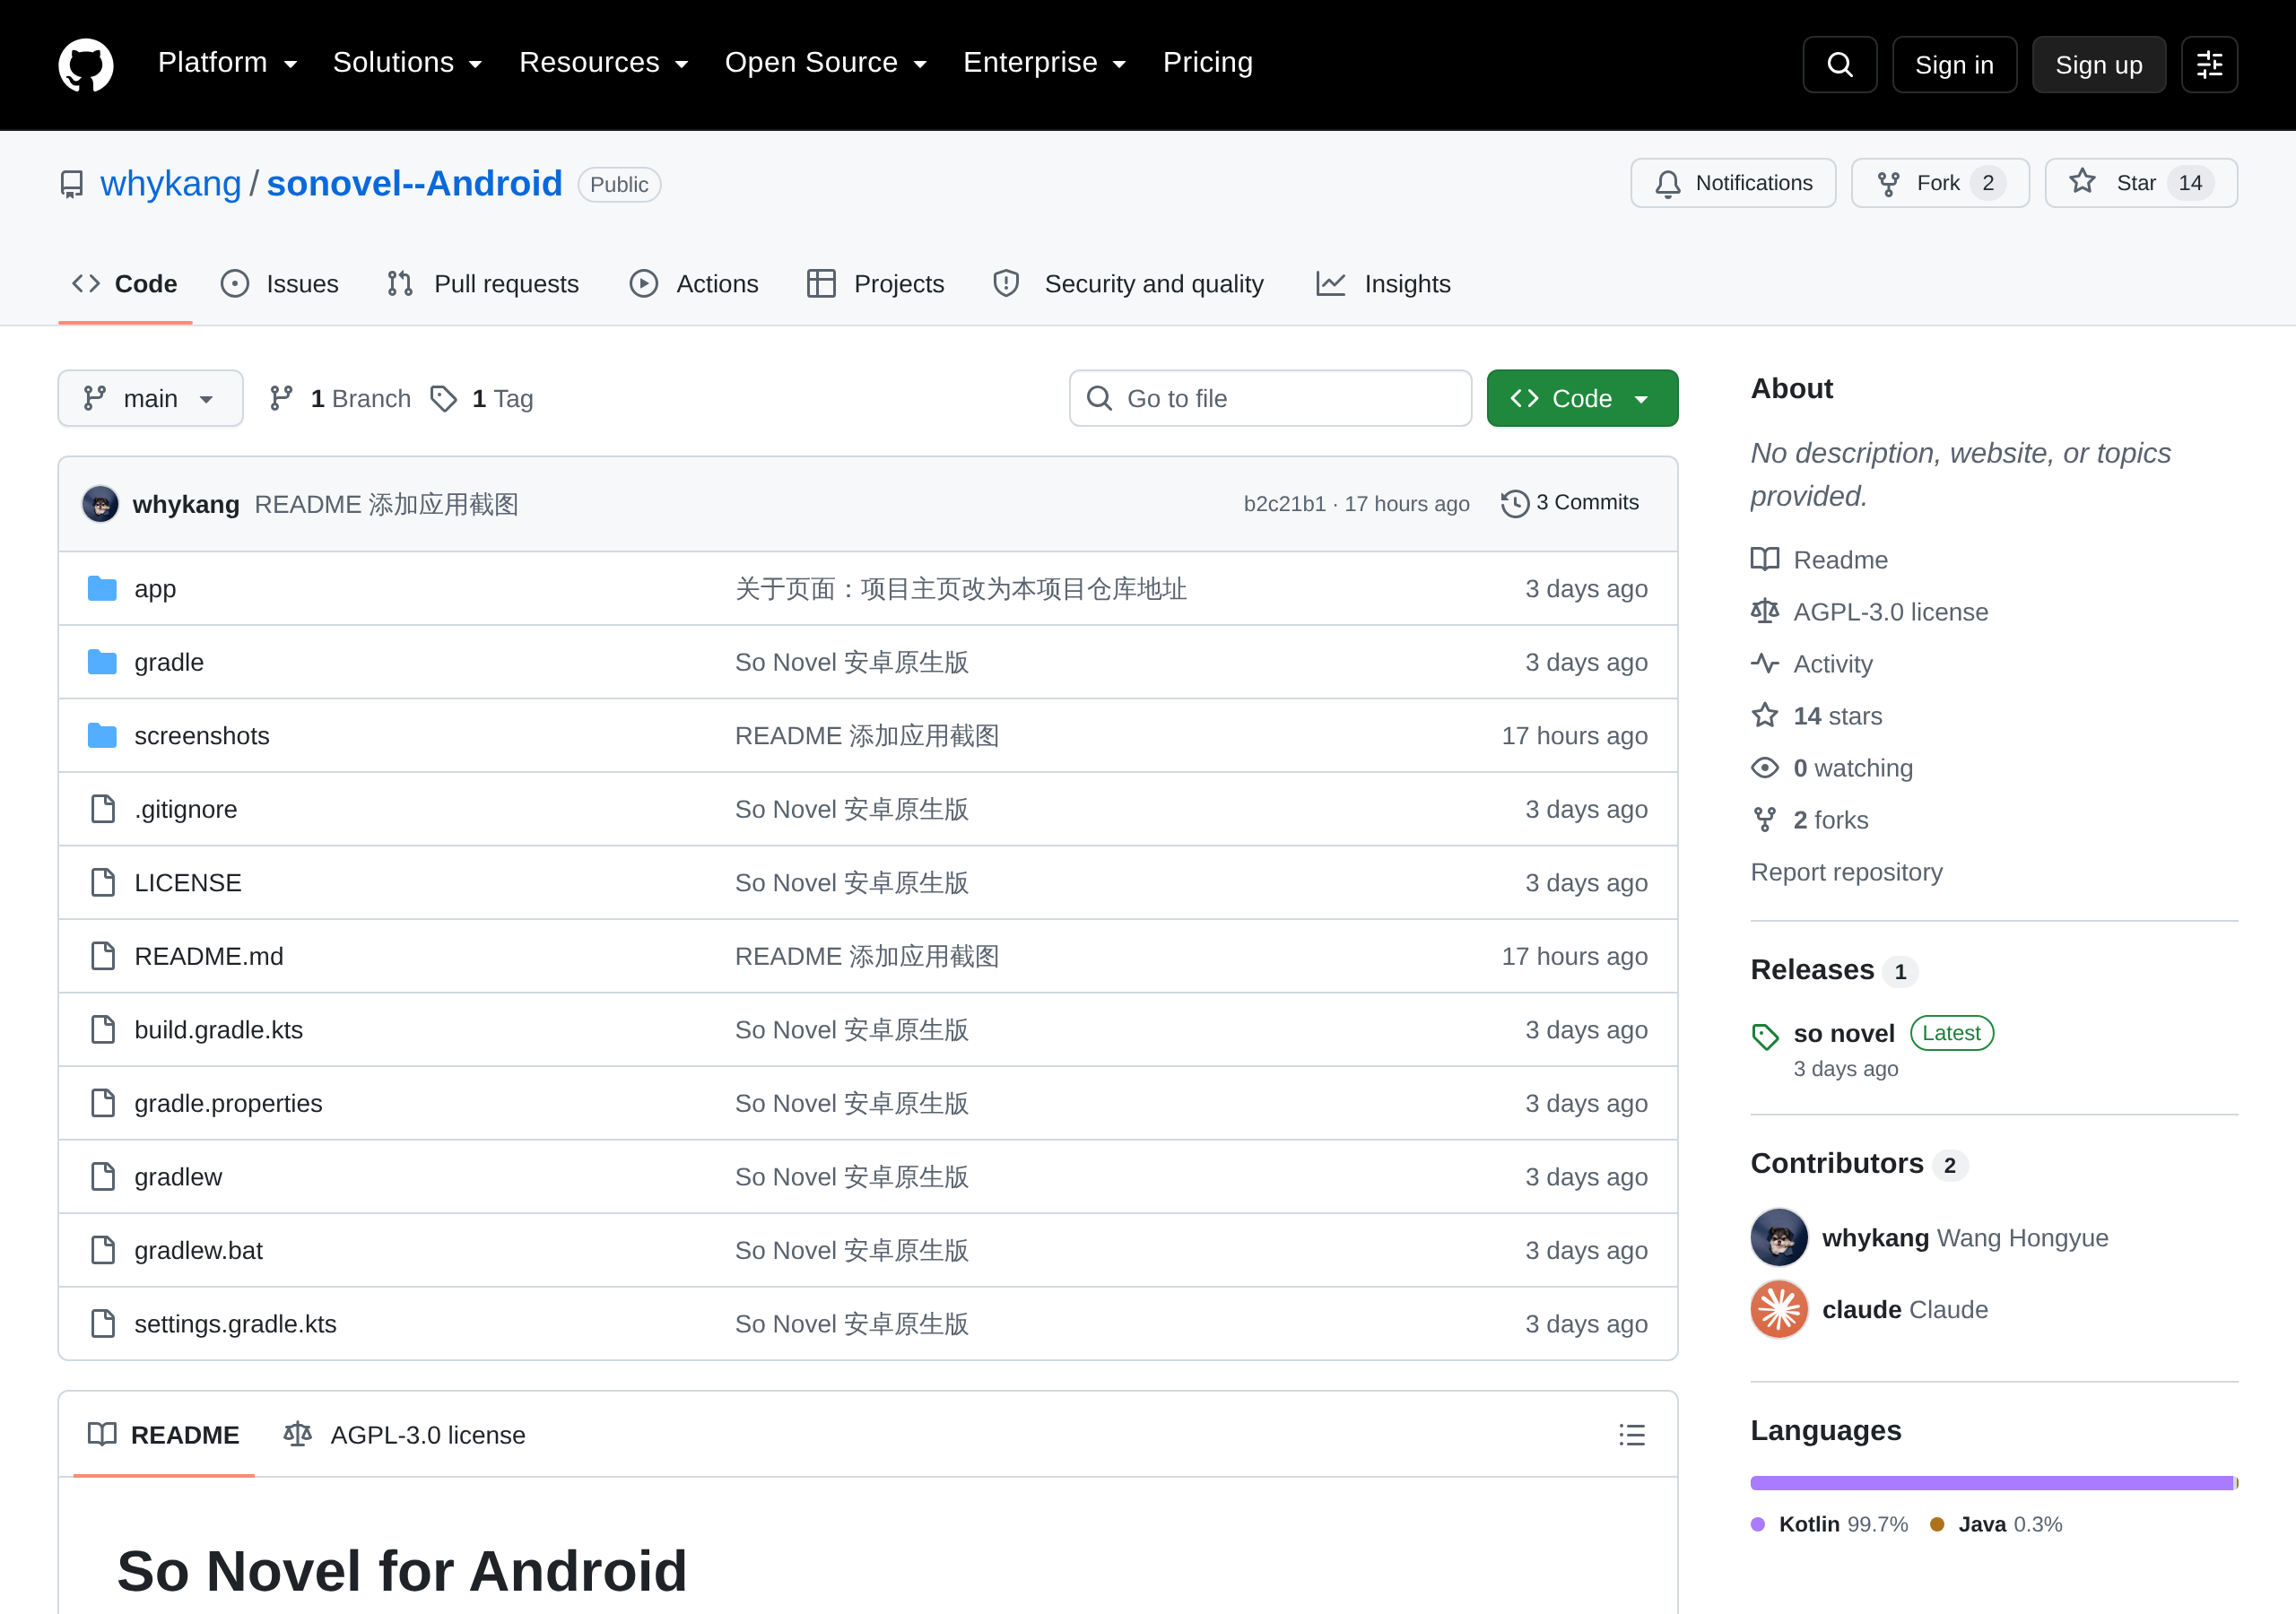View the 2 forks list
2296x1614 pixels.
click(x=1810, y=820)
